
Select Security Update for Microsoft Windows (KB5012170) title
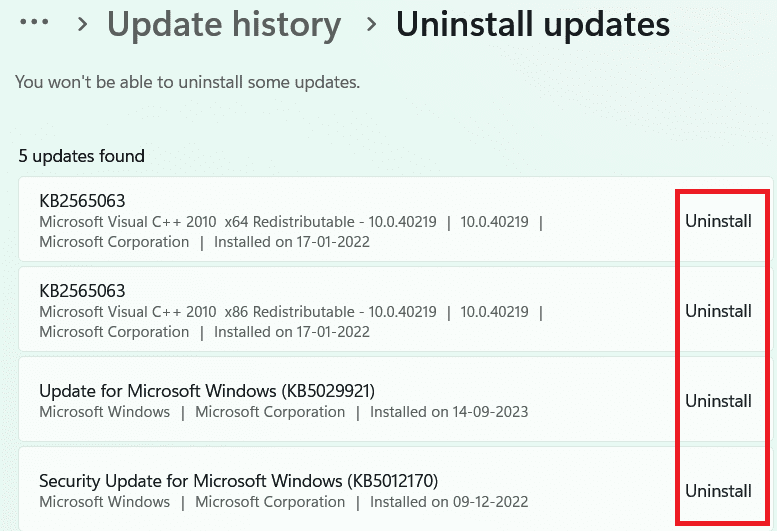tap(238, 480)
